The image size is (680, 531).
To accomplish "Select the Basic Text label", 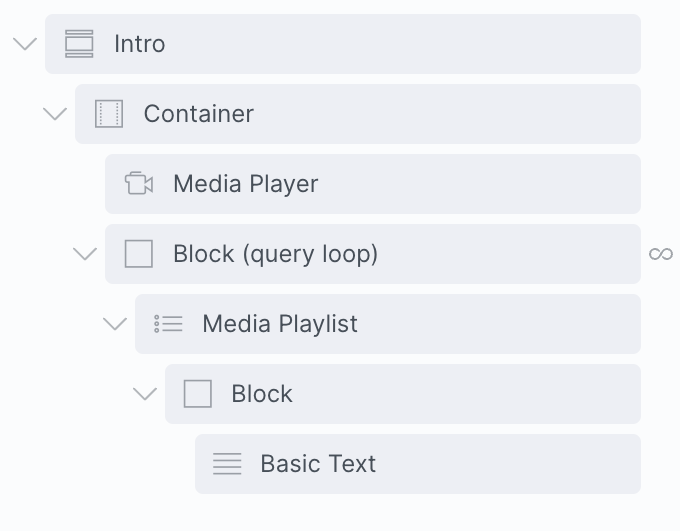I will tap(318, 464).
